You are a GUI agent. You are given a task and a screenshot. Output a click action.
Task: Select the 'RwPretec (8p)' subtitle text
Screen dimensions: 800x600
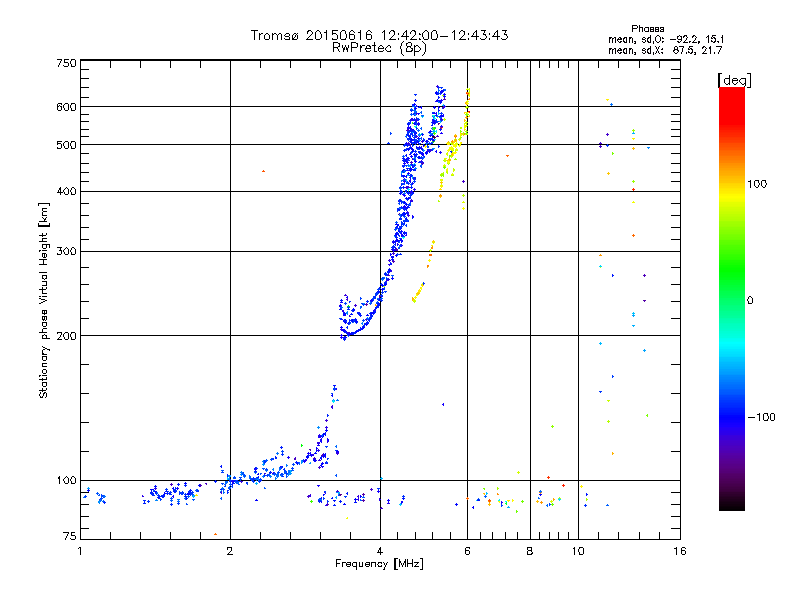coord(379,48)
